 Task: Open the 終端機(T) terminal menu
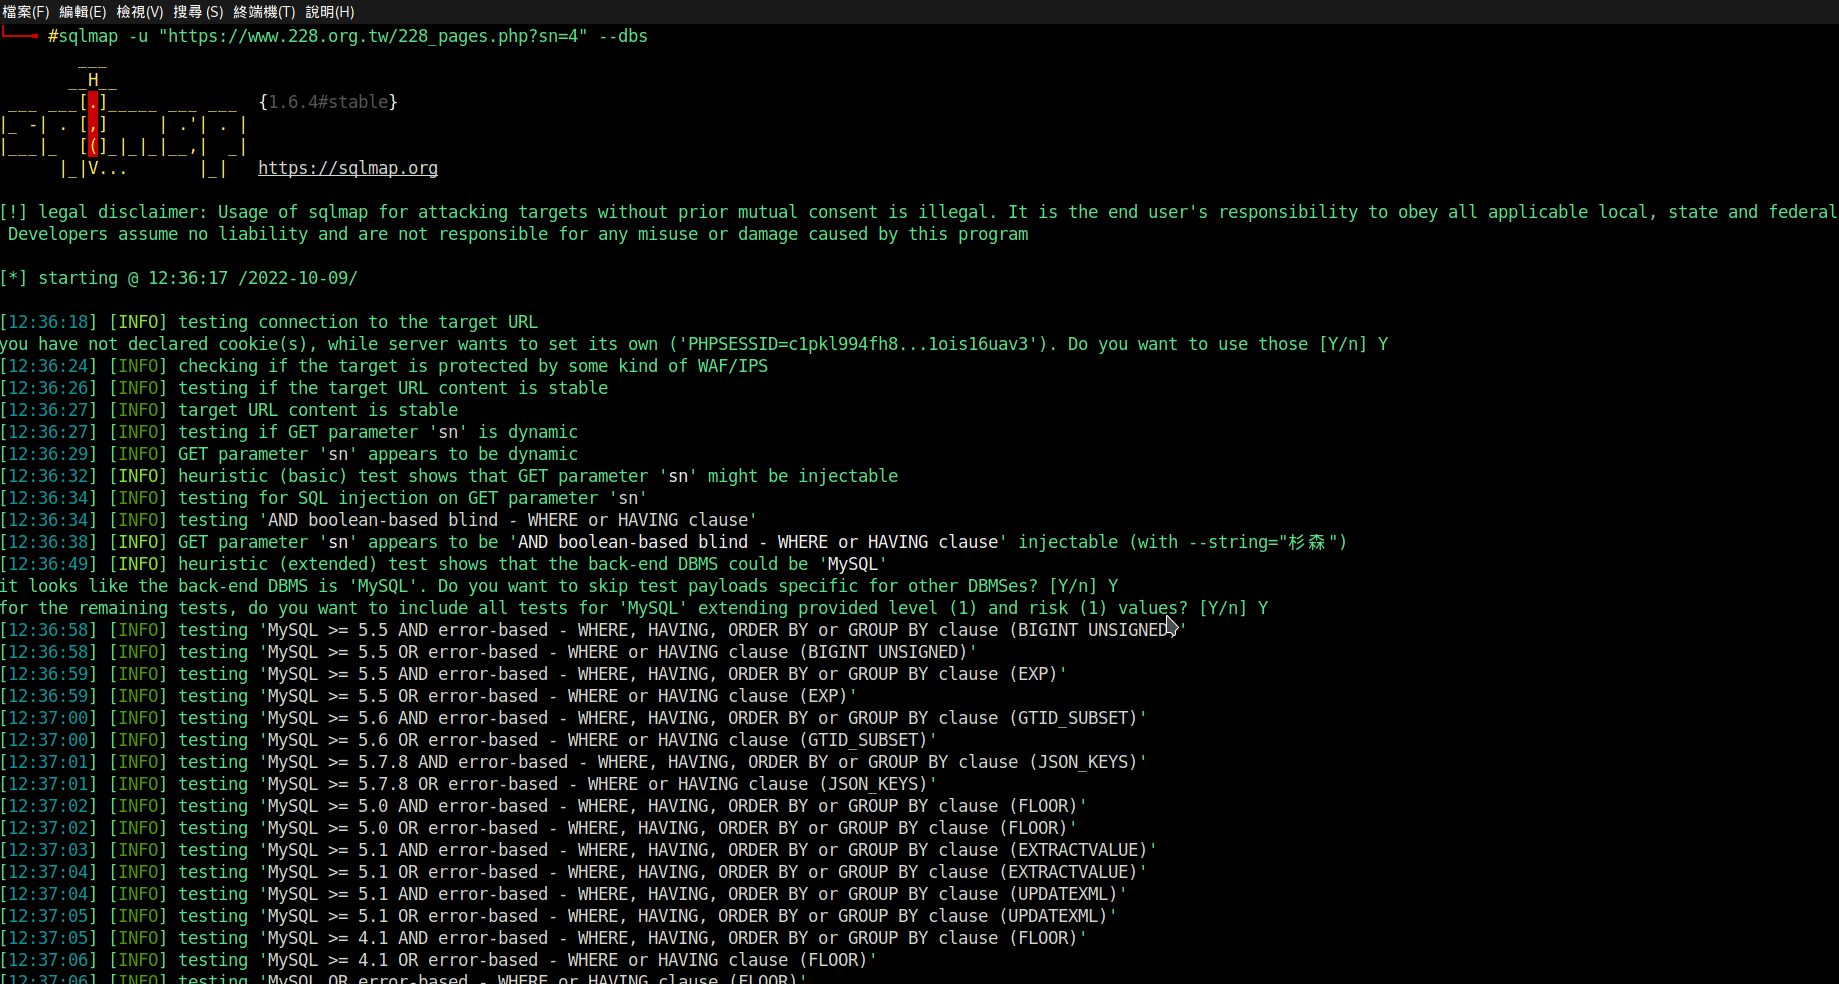click(264, 12)
